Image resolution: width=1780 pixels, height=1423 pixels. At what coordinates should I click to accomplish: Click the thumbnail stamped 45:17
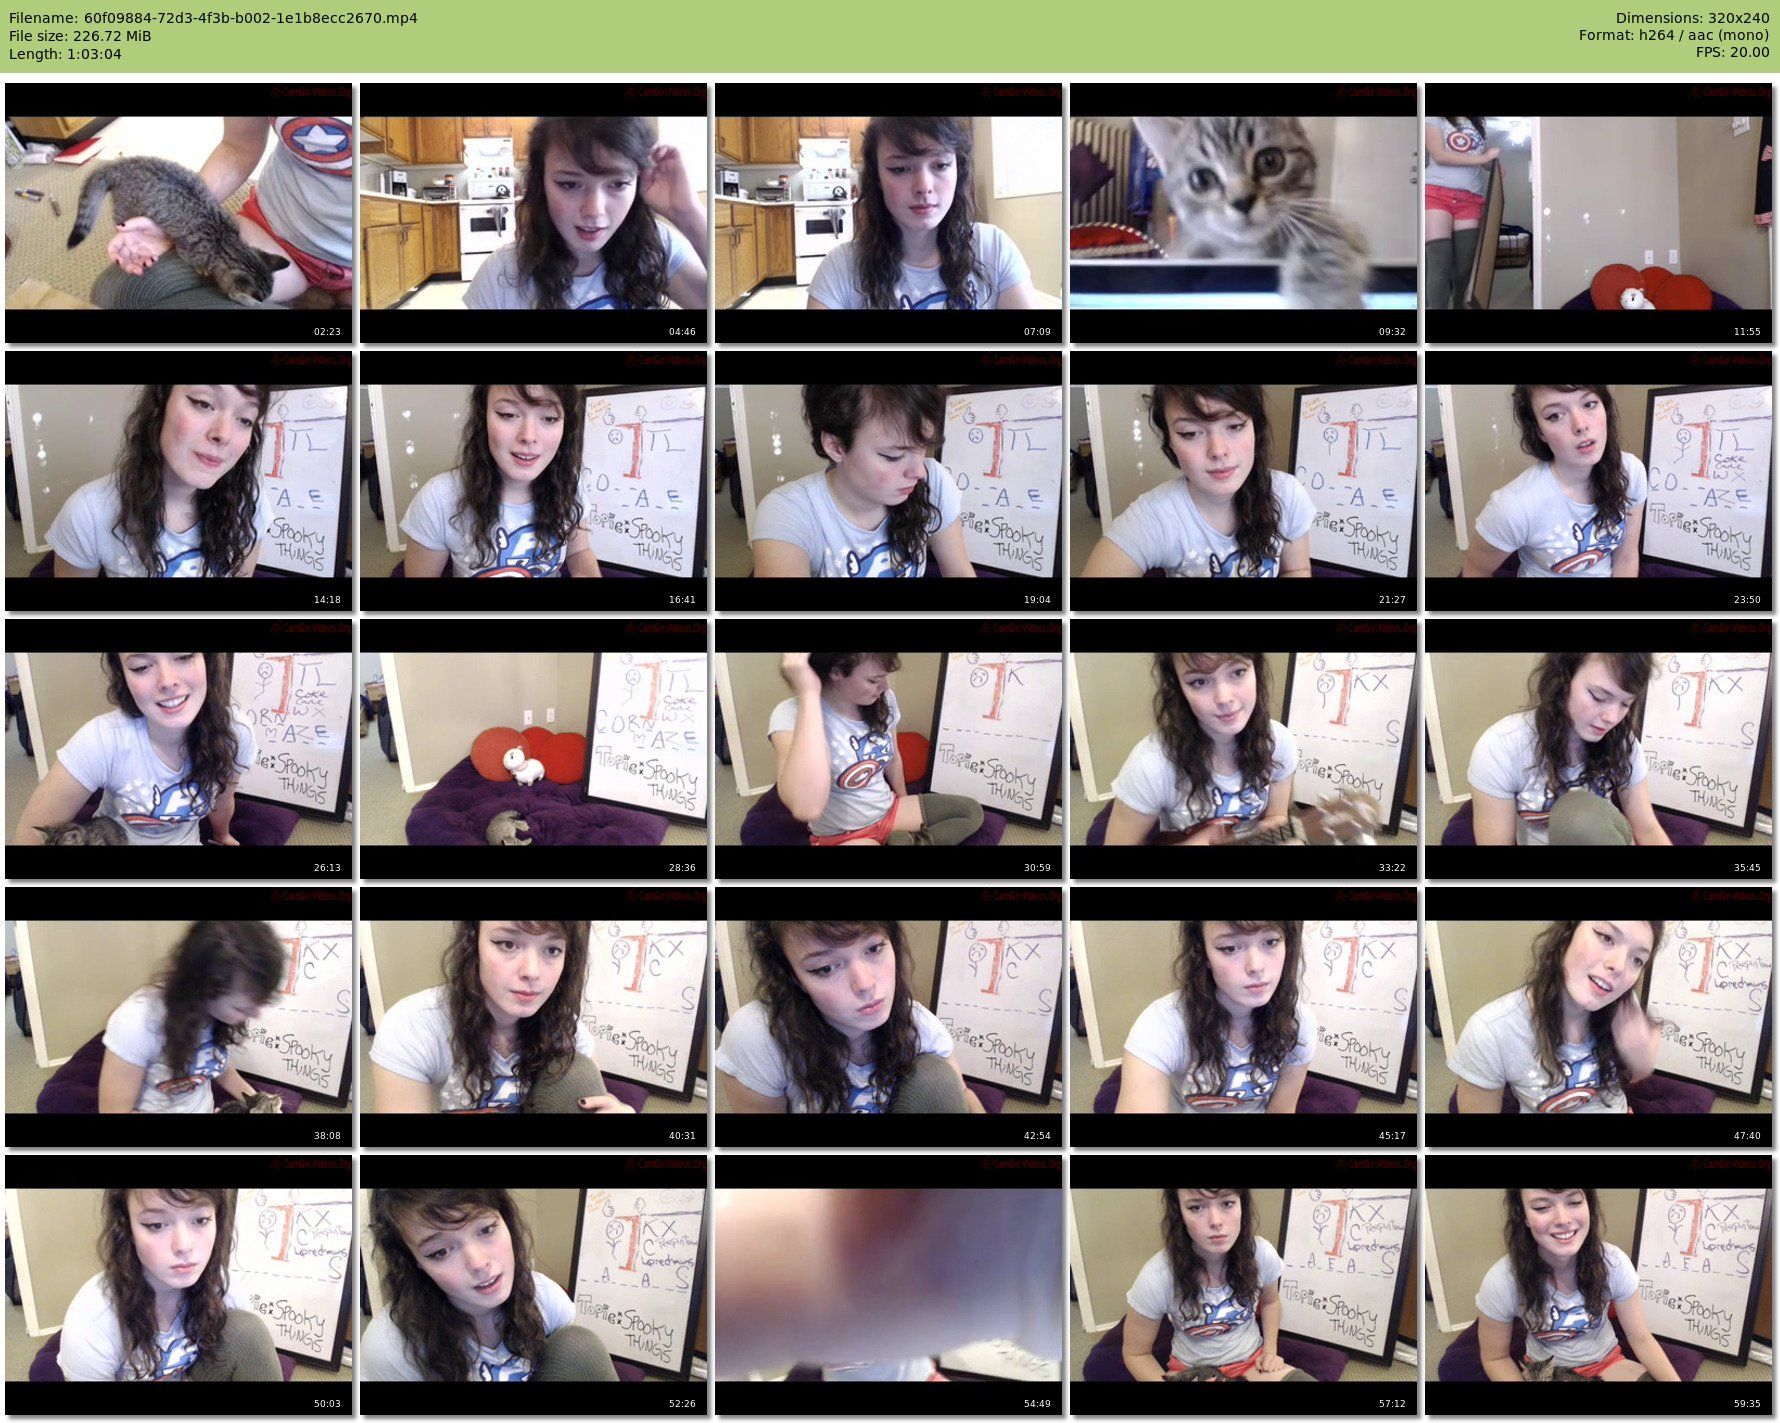tap(1244, 1017)
